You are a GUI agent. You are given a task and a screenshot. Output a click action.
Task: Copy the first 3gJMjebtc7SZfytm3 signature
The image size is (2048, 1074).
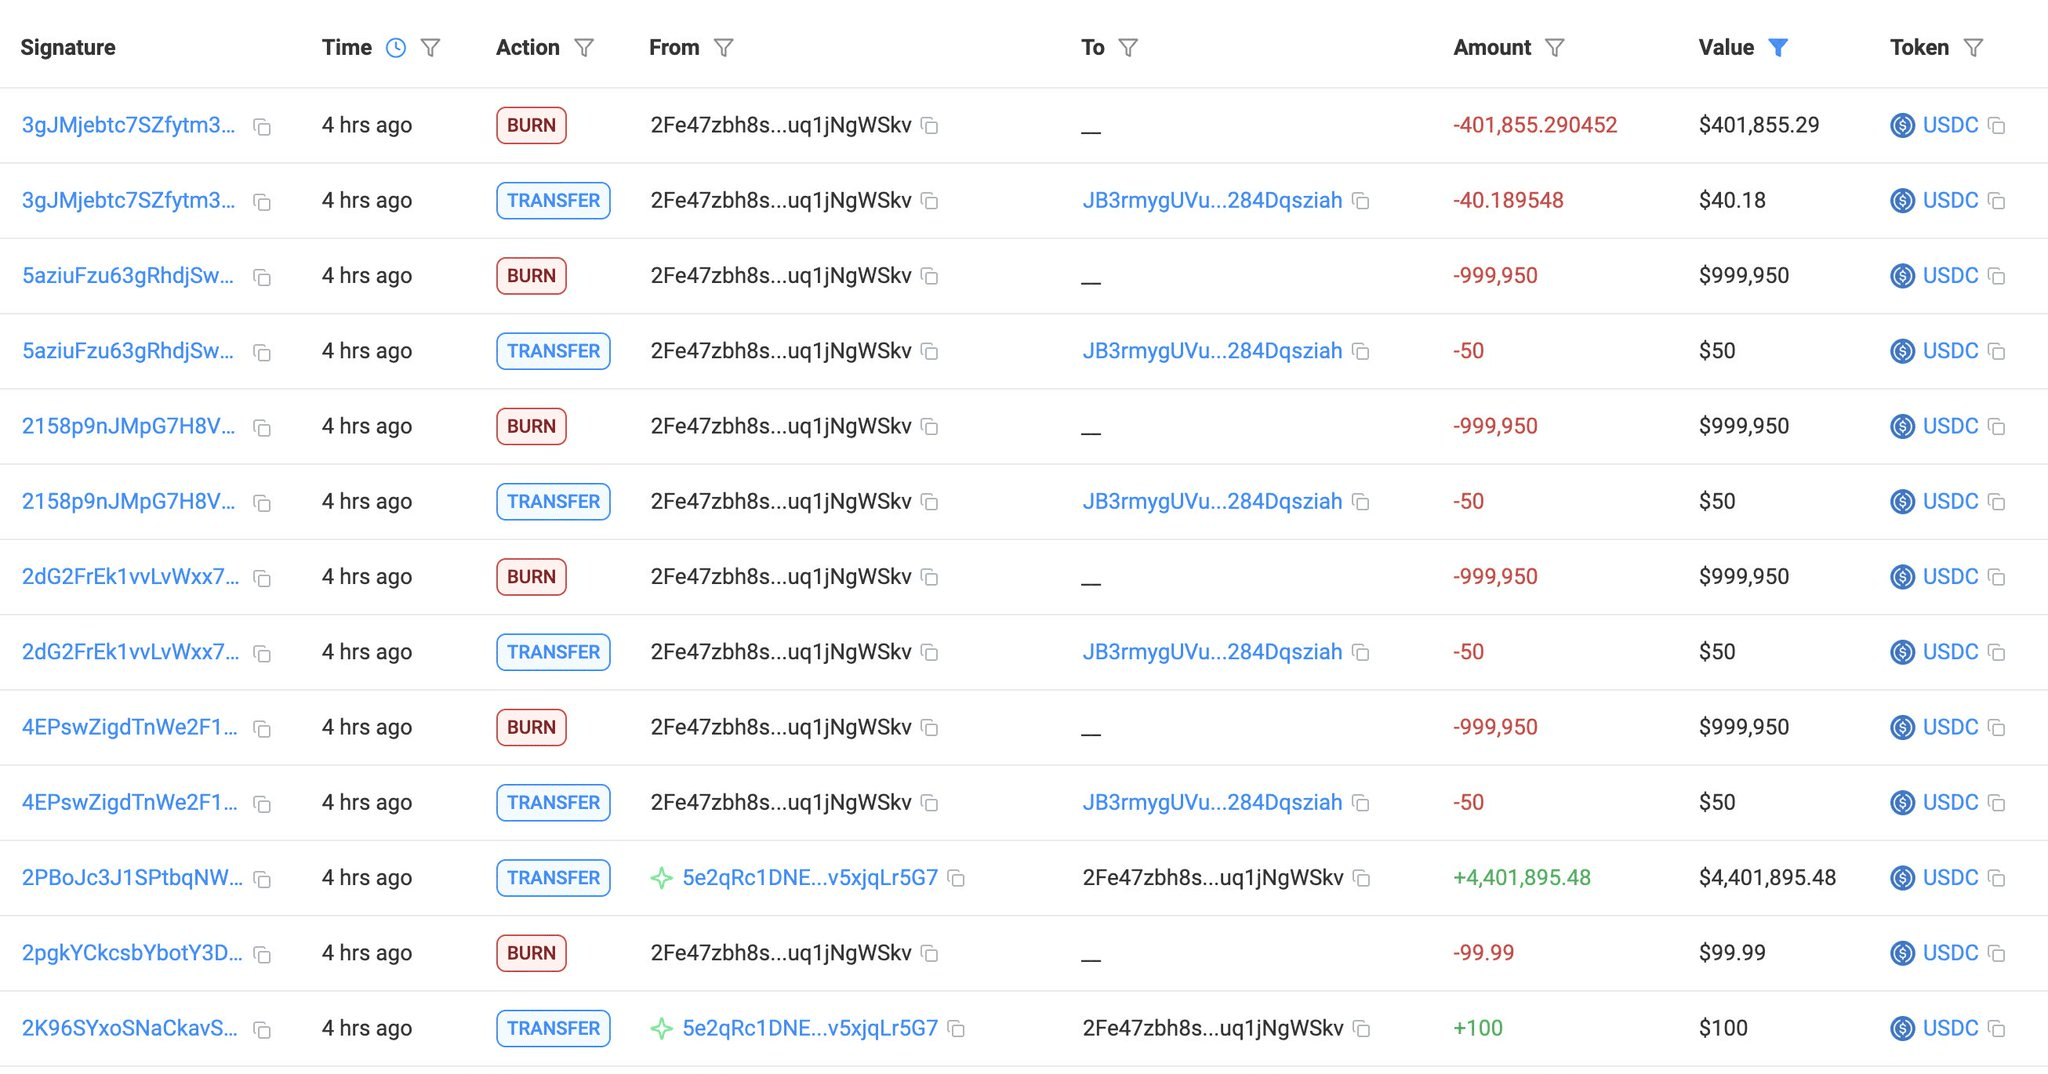(x=262, y=127)
